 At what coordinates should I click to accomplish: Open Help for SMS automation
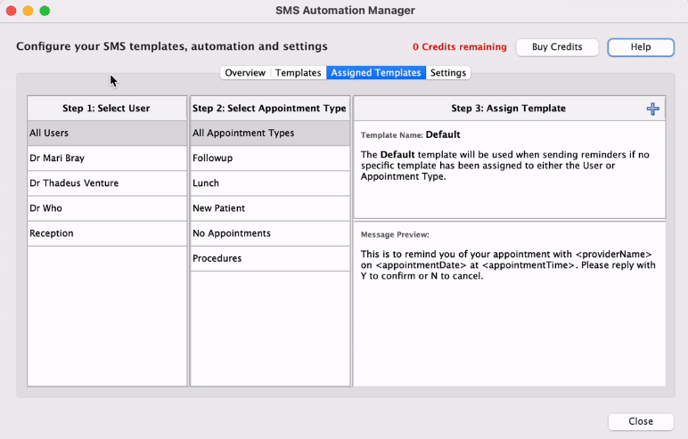(641, 47)
